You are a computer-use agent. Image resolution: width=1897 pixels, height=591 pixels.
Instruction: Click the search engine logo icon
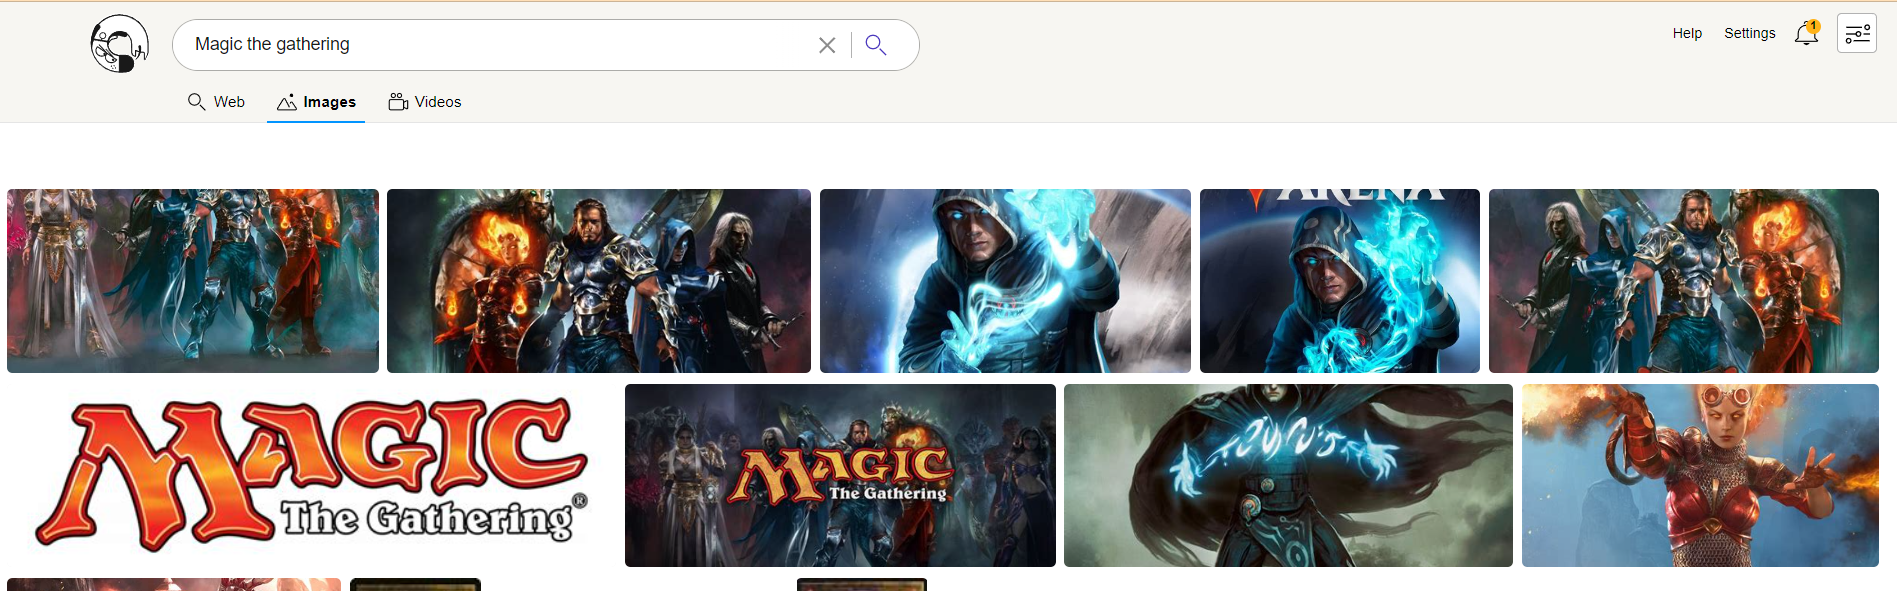pyautogui.click(x=120, y=44)
